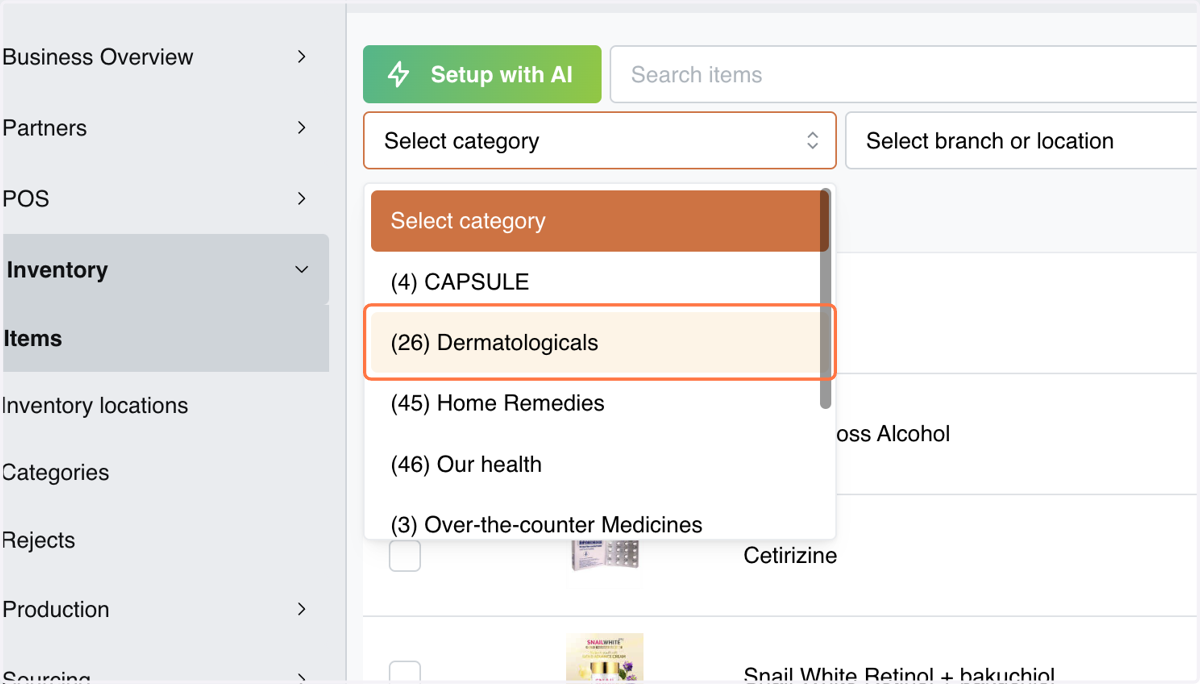Click the Partners sidebar label
1200x684 pixels.
click(45, 128)
